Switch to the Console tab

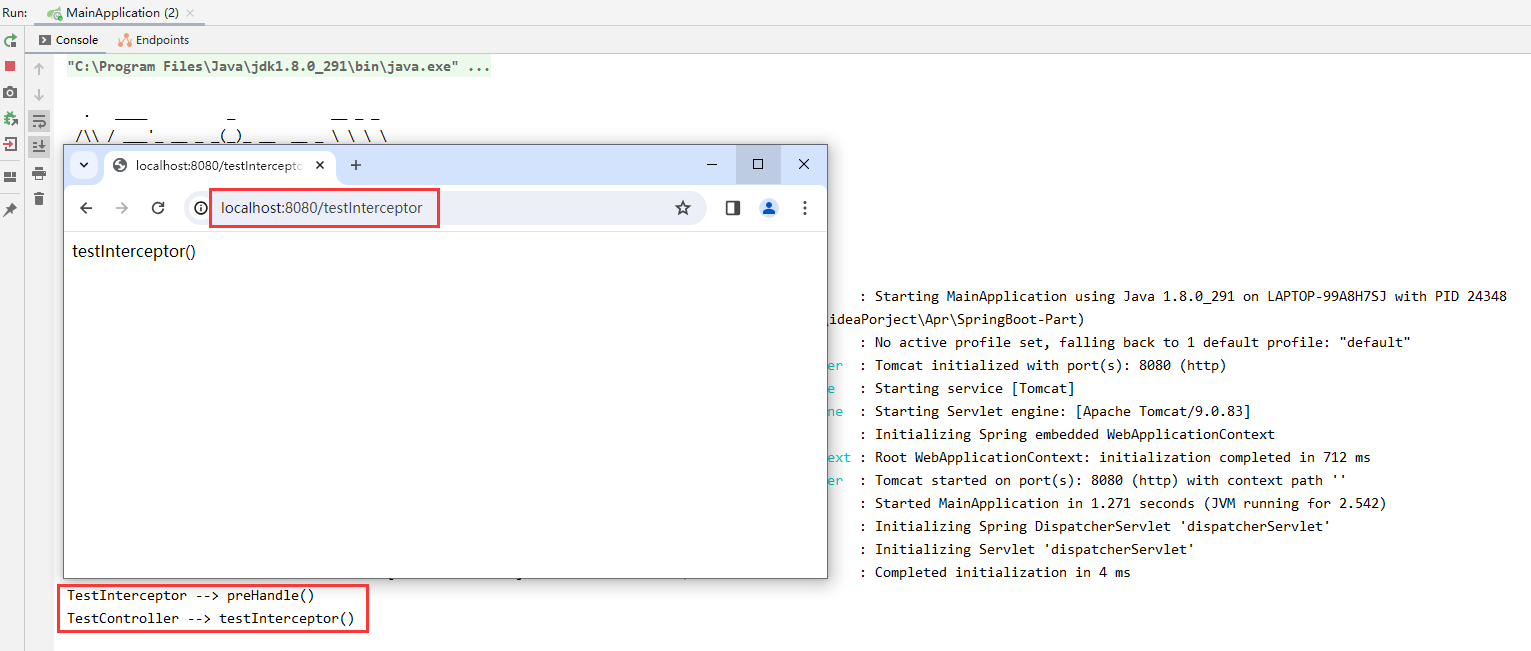click(x=68, y=40)
